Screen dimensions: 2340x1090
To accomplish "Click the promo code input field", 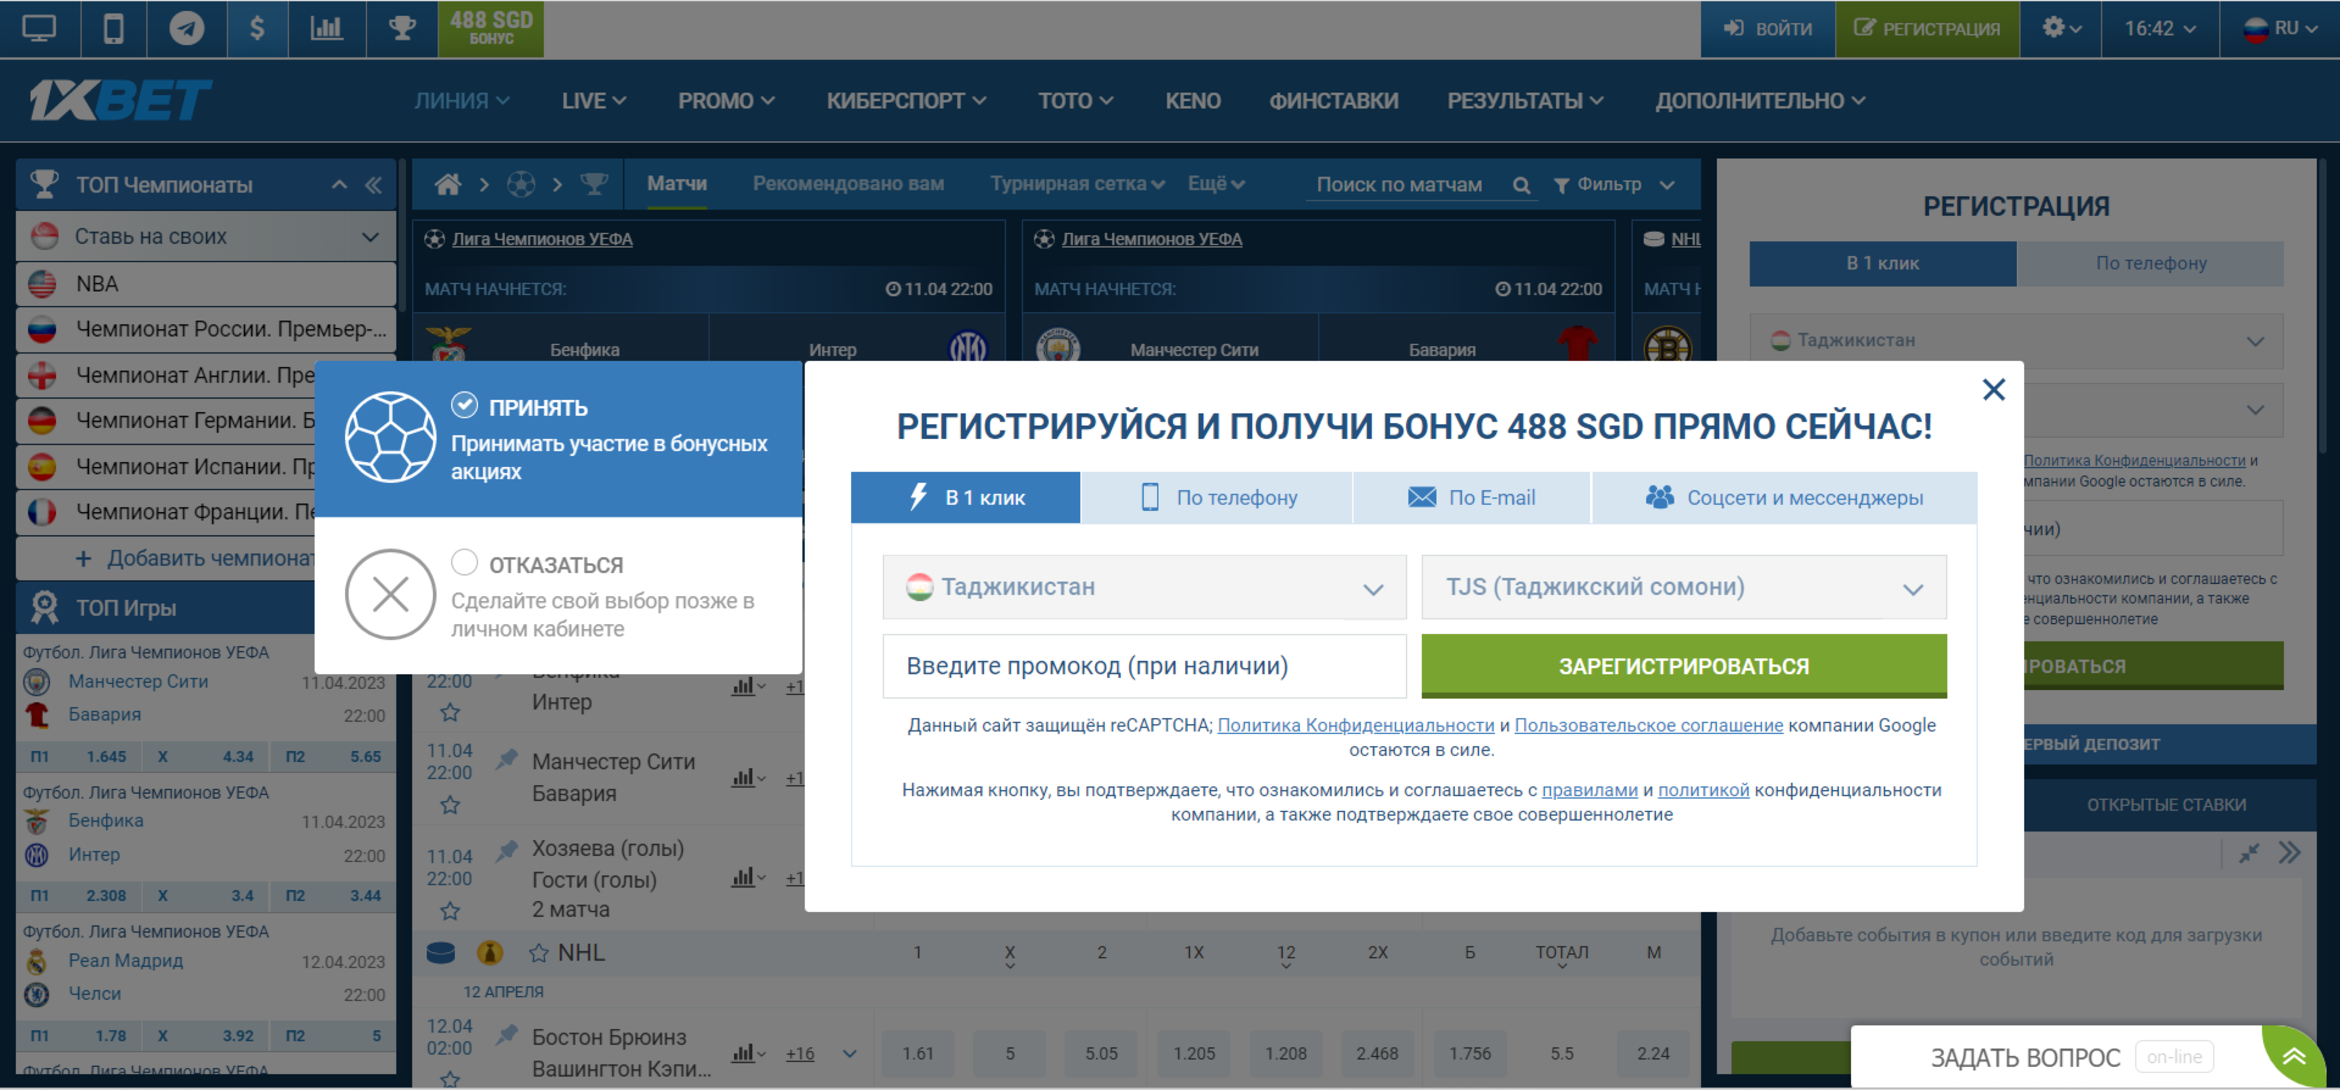I will coord(1144,666).
